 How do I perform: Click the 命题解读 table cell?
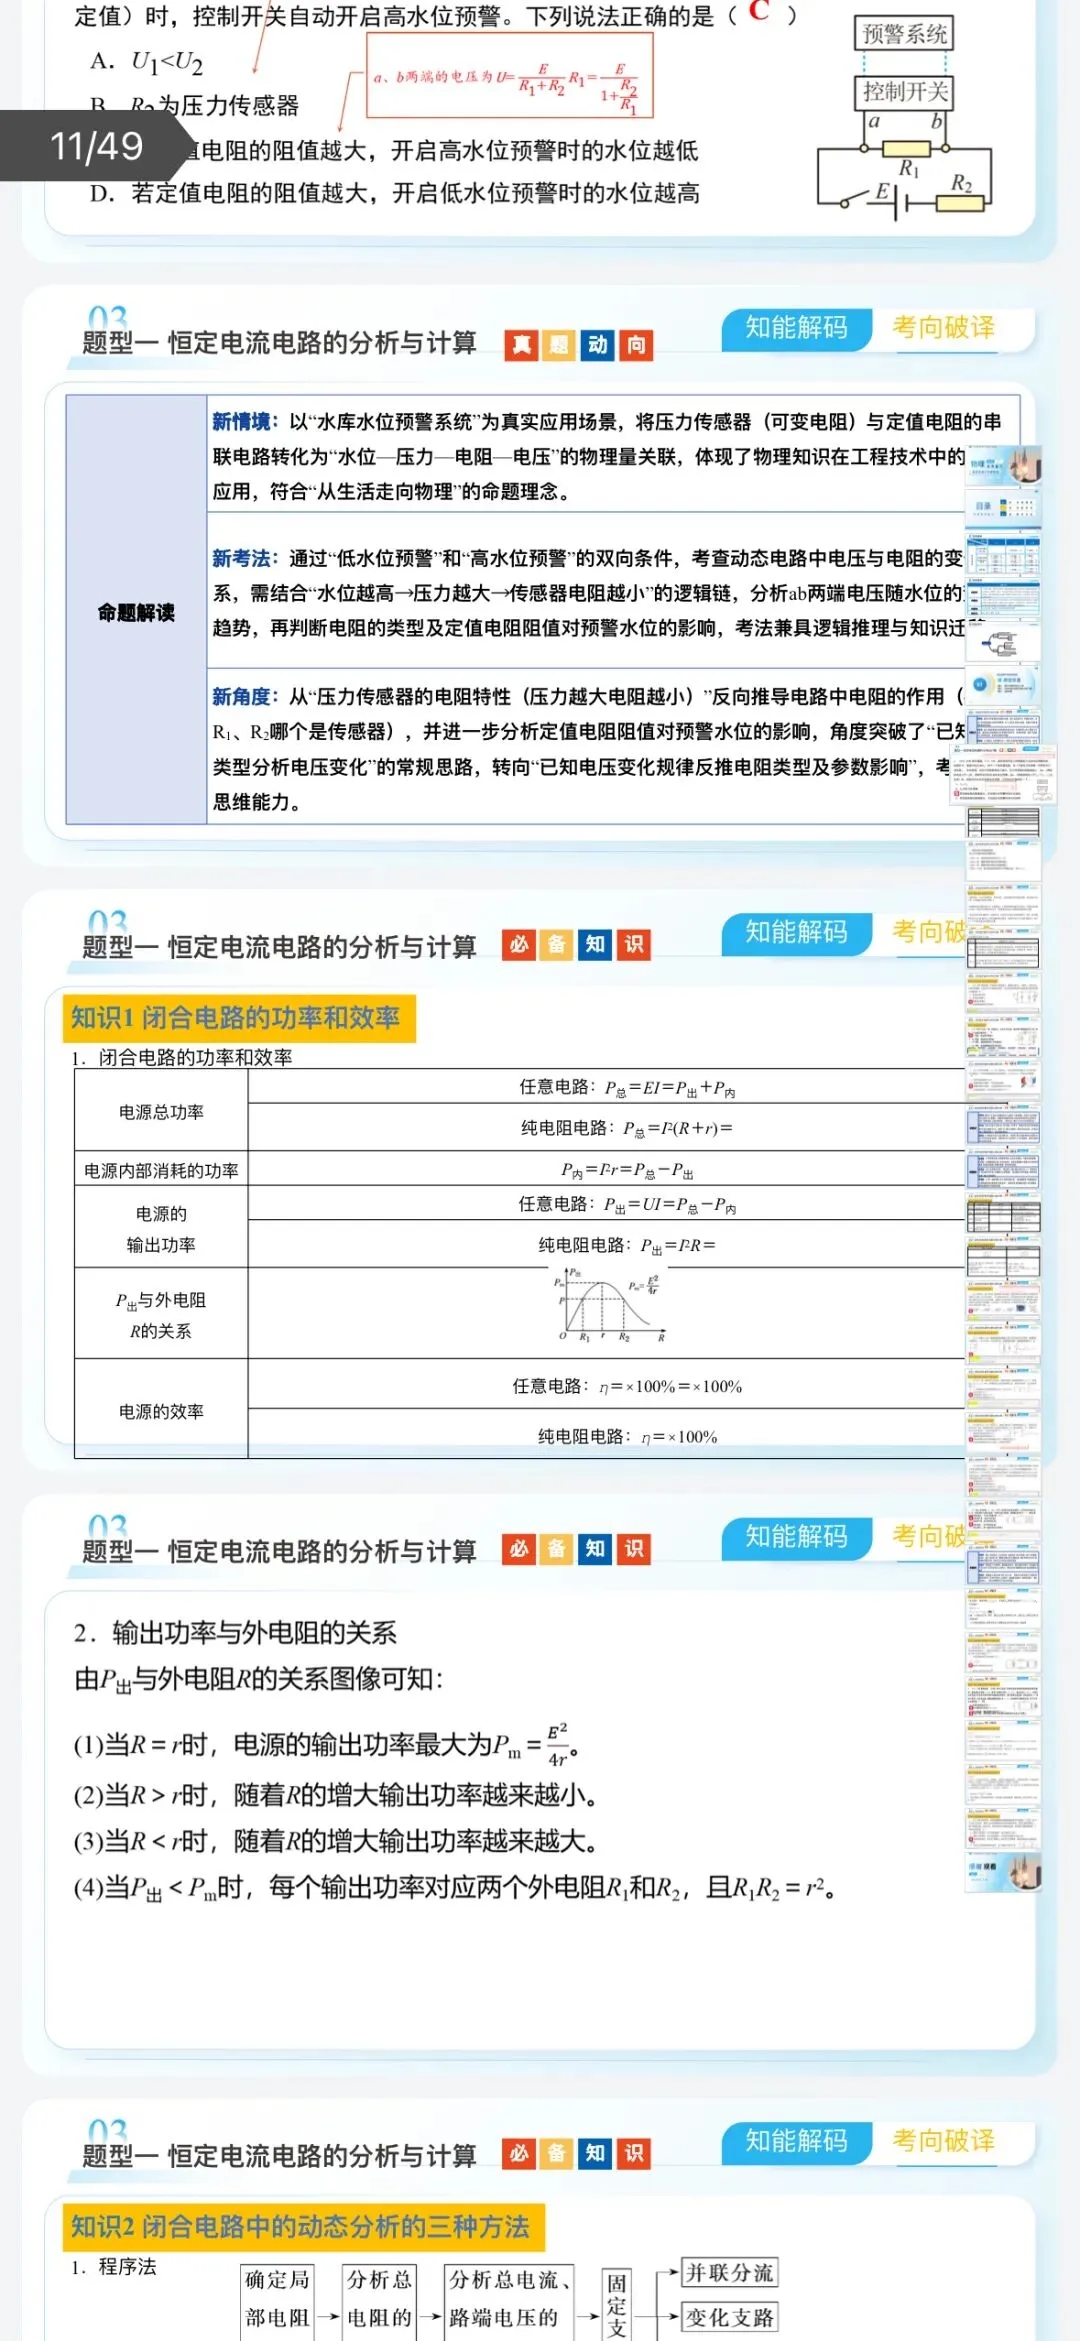136,610
